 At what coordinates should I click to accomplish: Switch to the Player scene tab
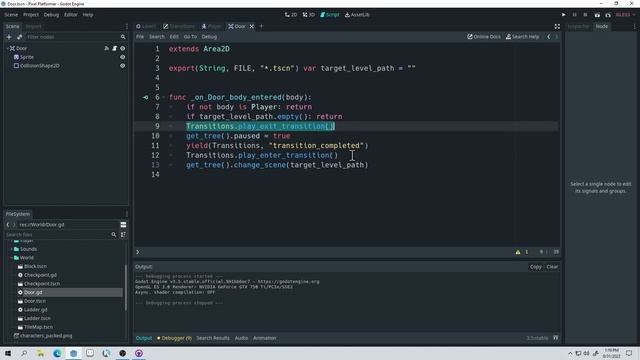211,26
